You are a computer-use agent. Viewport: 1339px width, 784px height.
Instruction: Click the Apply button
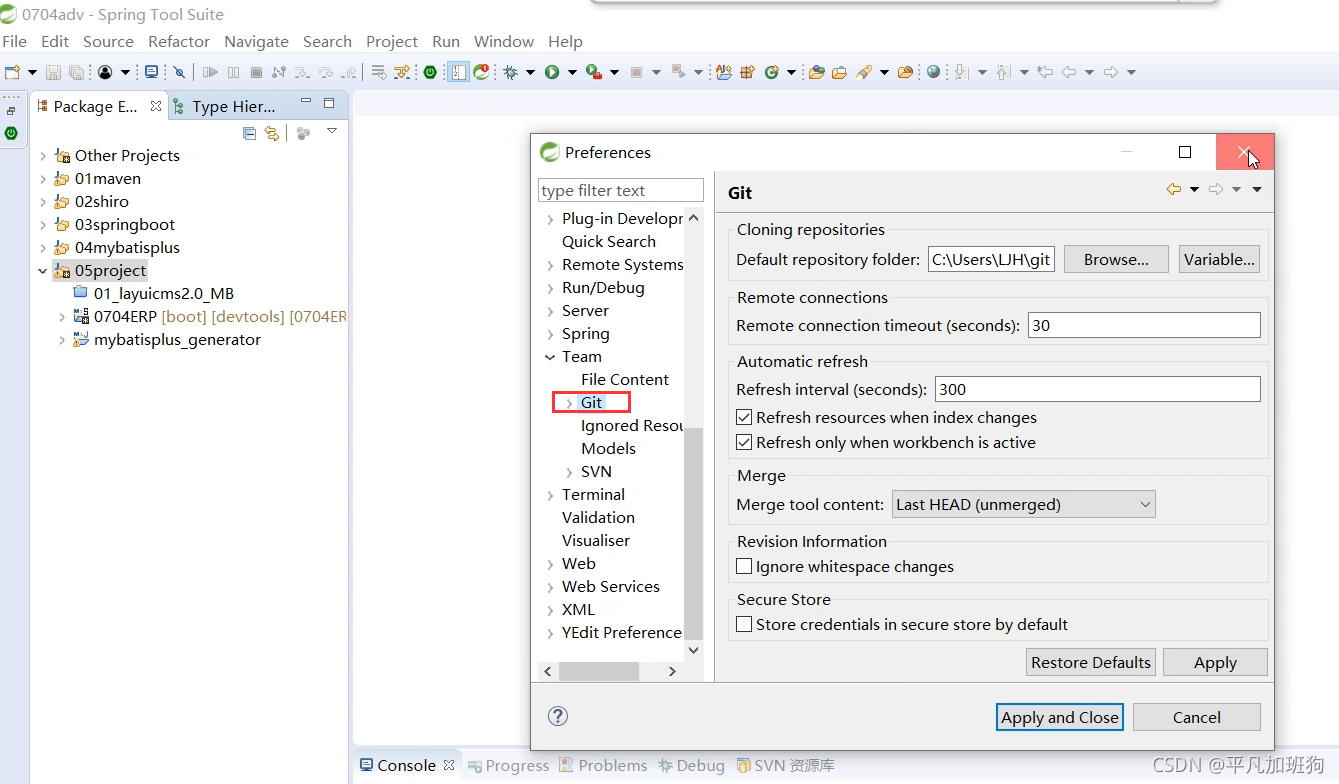pos(1215,662)
